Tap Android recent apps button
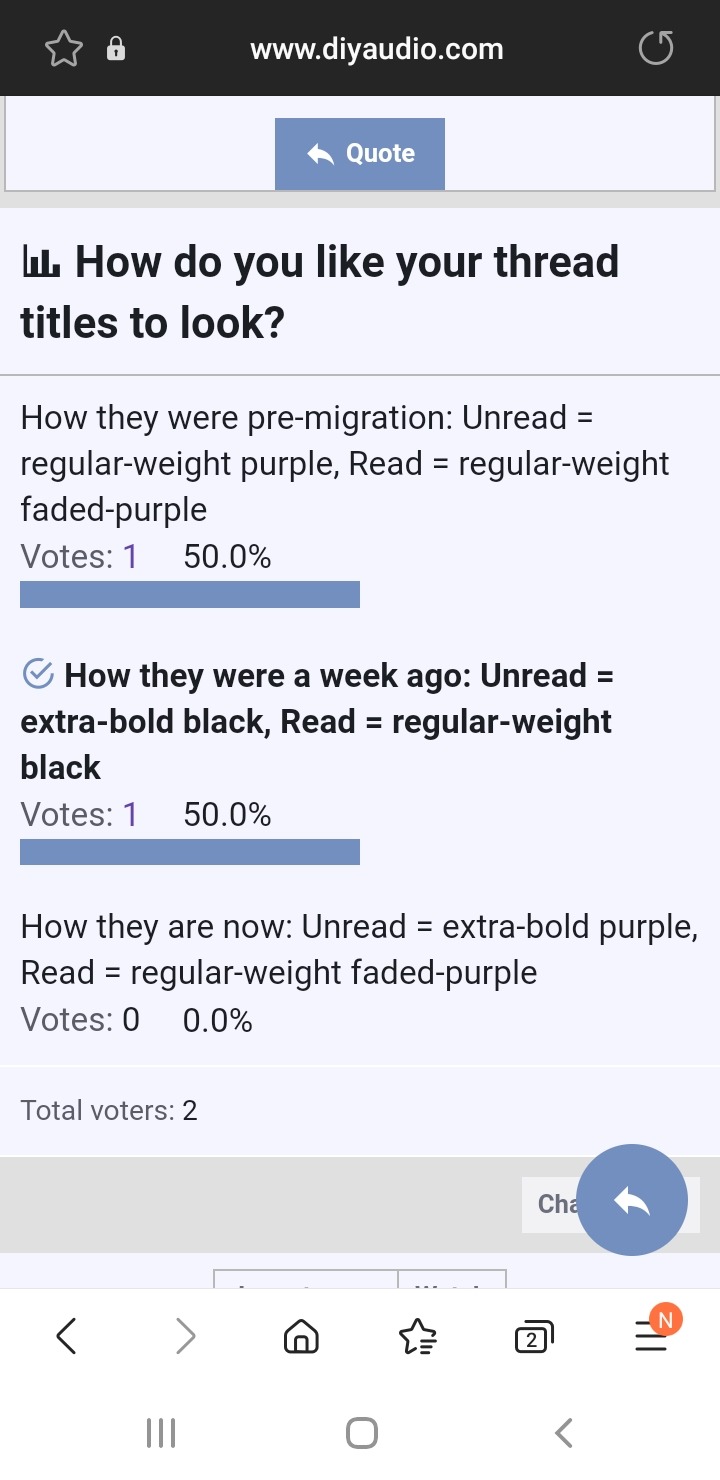The image size is (720, 1480). 161,1433
